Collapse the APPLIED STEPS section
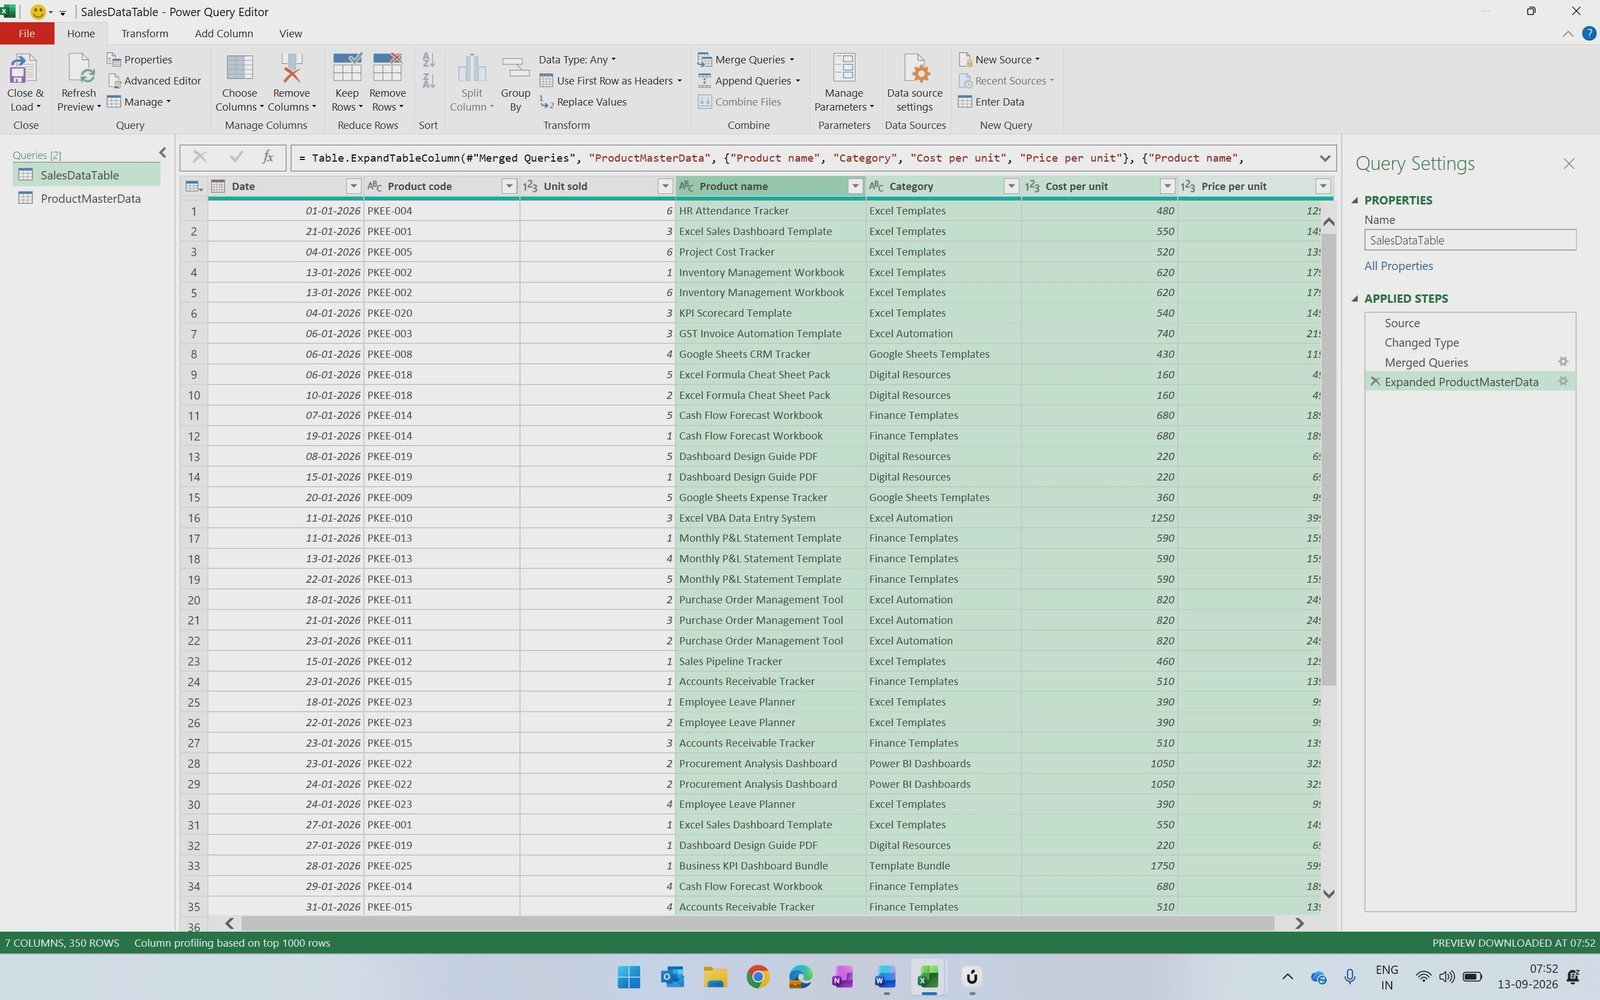This screenshot has width=1600, height=1000. tap(1356, 298)
